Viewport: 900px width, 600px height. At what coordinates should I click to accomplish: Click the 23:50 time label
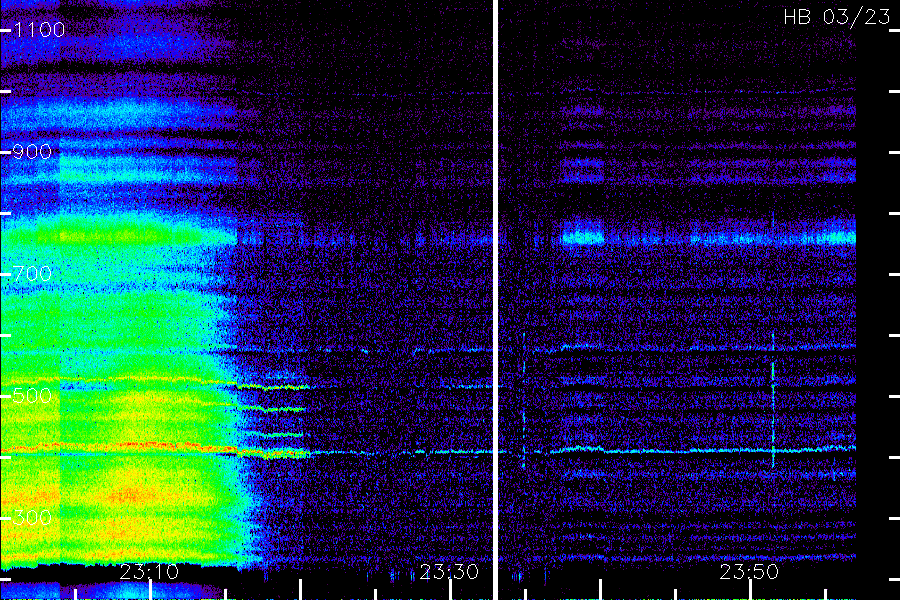coord(749,572)
